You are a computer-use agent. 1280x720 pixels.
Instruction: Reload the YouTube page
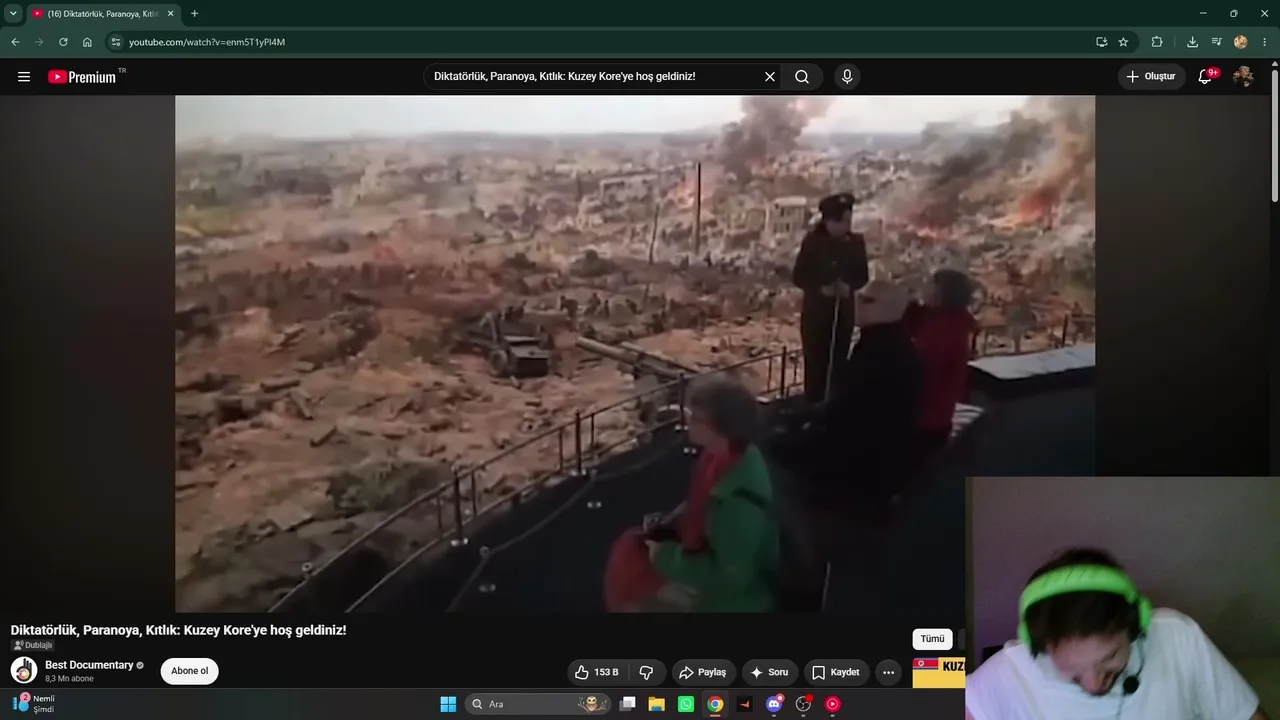63,42
